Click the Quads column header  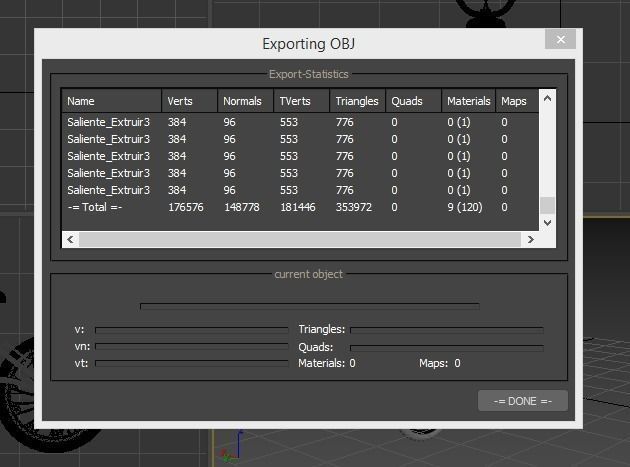coord(414,101)
